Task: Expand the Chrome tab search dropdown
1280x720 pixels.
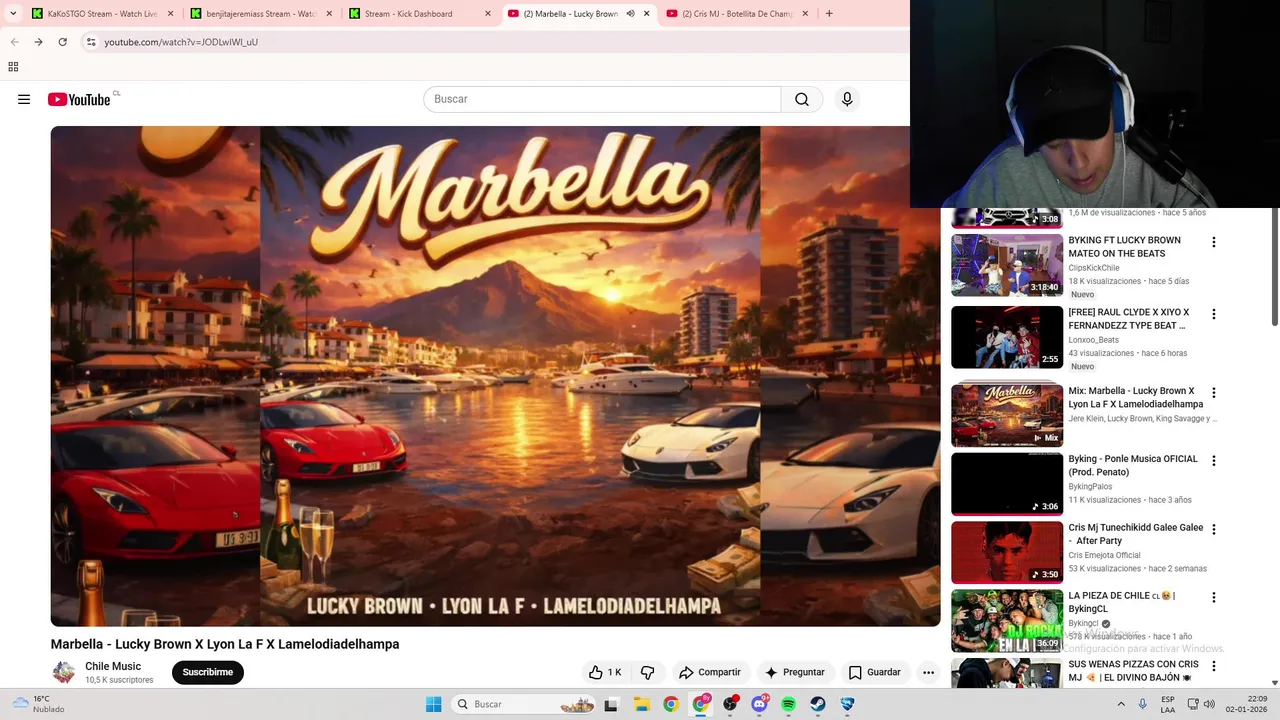Action: [x=13, y=14]
